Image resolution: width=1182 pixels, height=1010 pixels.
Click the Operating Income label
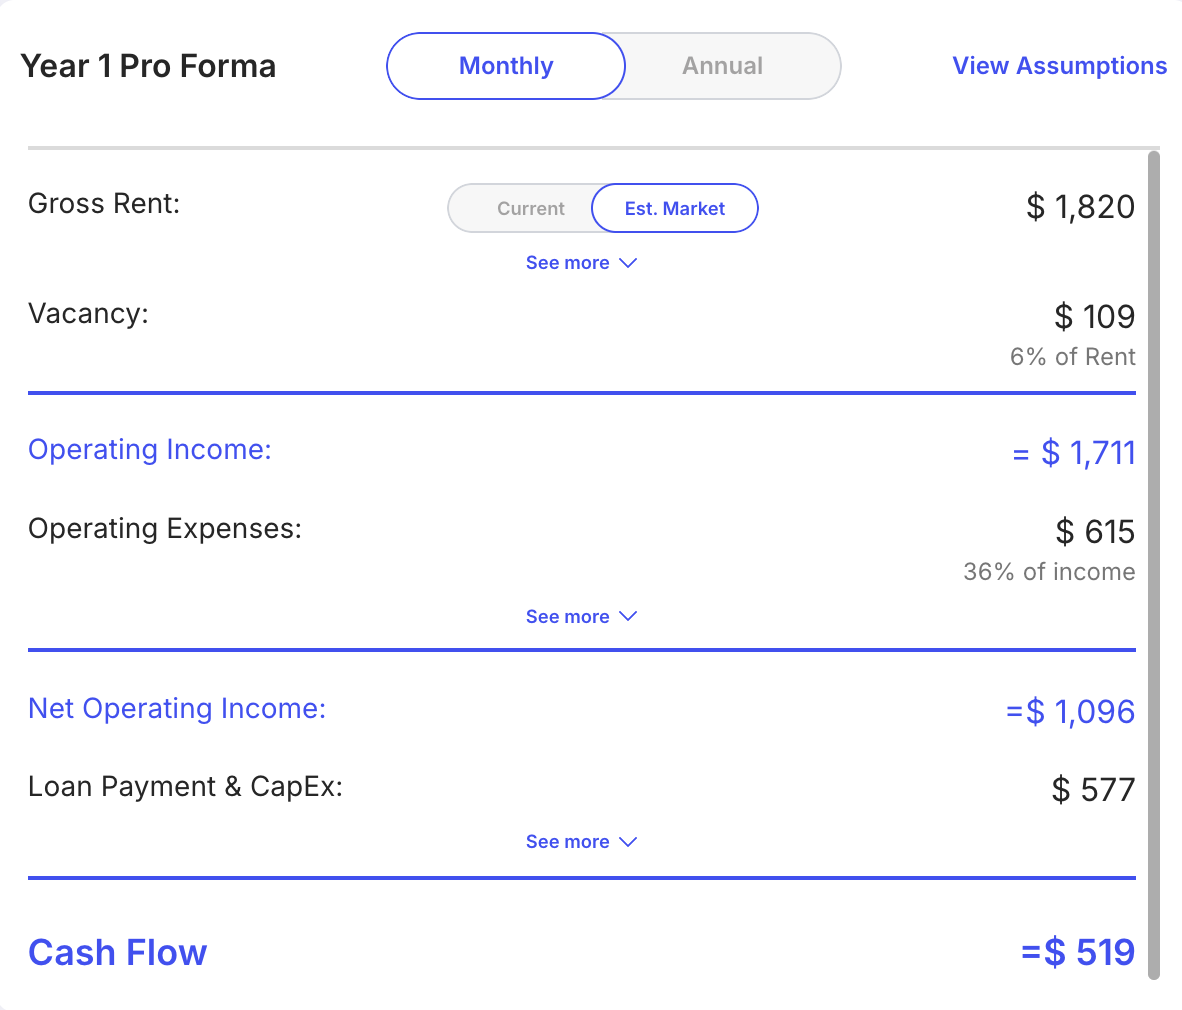(150, 450)
